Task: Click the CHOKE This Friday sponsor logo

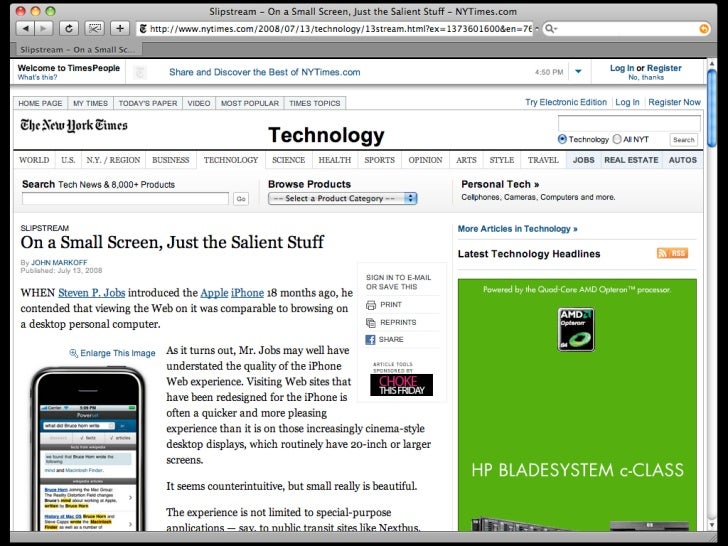Action: (x=401, y=385)
